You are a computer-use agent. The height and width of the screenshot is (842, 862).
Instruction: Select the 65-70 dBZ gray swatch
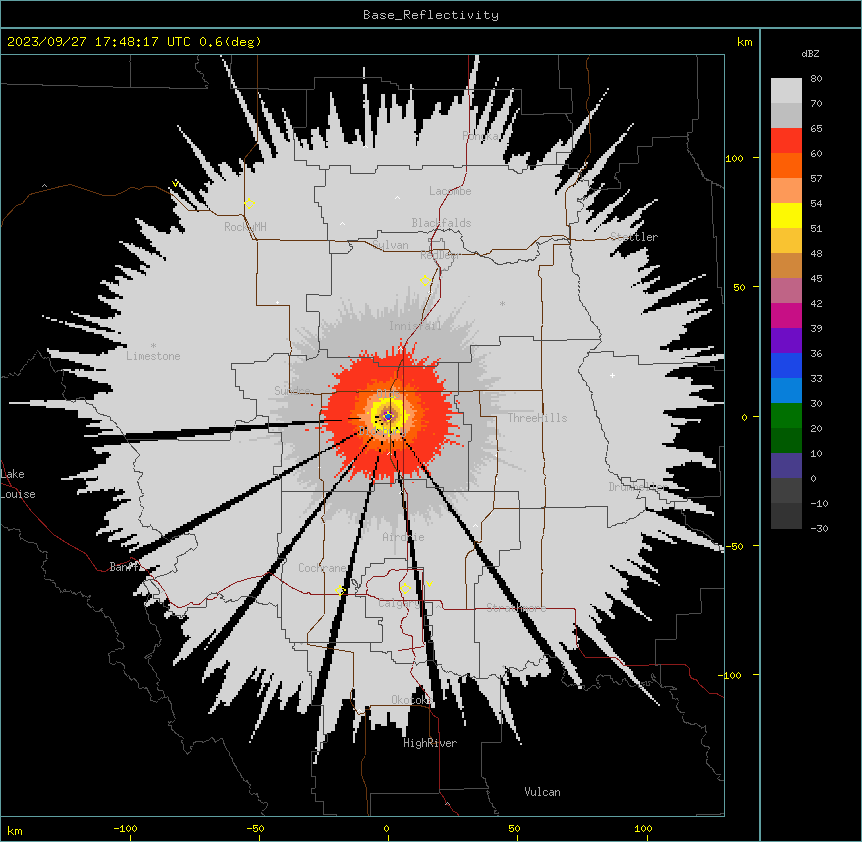click(x=786, y=115)
